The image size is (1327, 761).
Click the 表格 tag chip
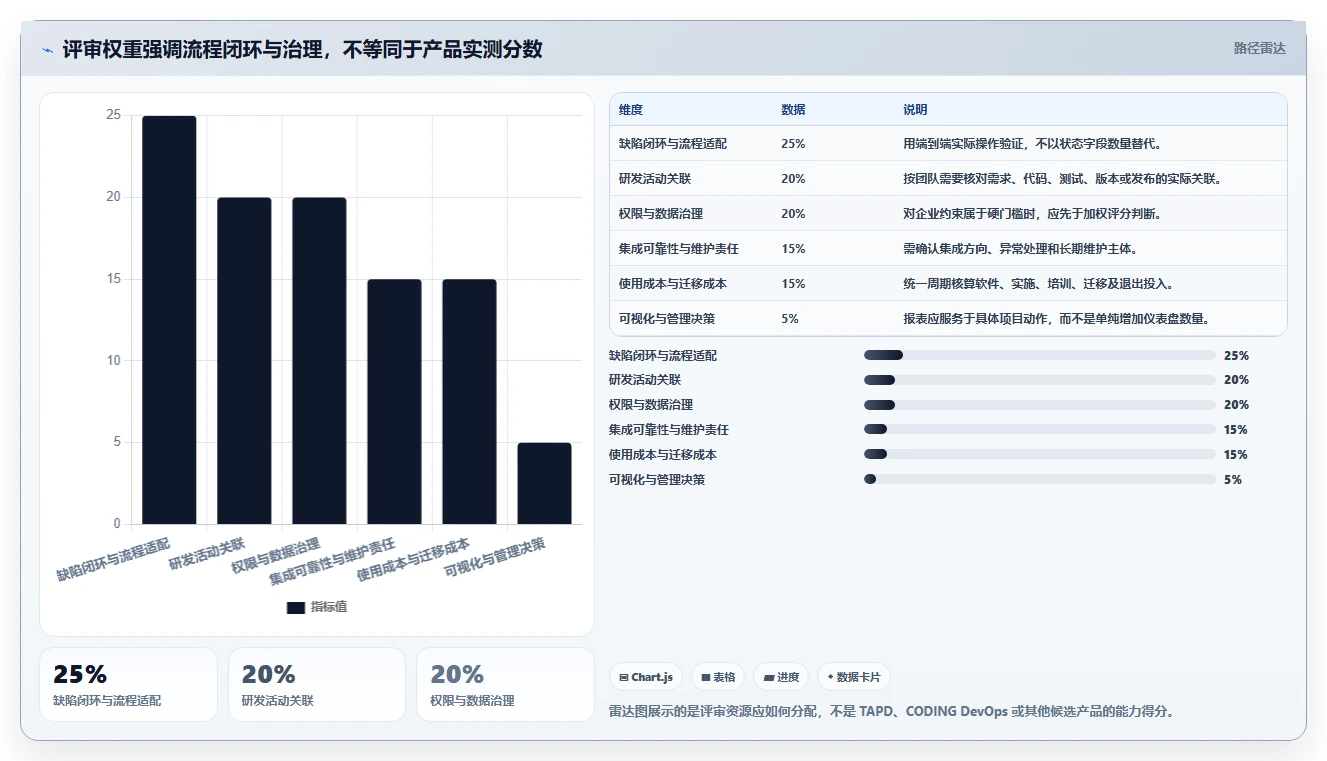pos(718,677)
